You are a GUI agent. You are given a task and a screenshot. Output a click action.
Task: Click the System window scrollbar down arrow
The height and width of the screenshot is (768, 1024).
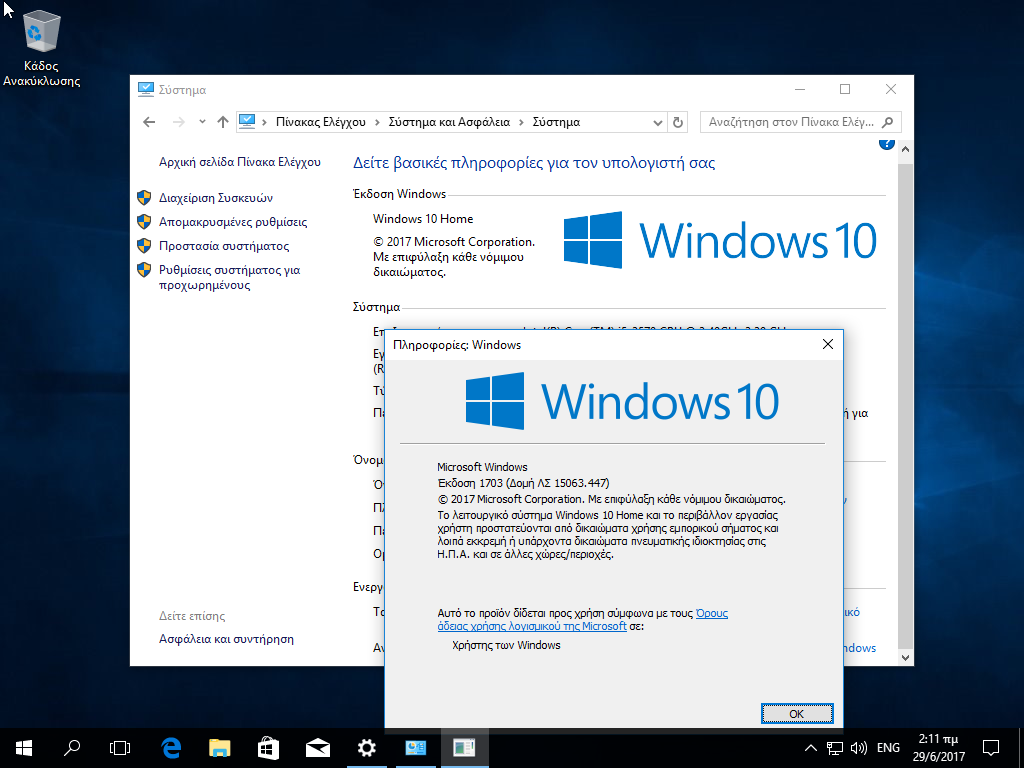(905, 658)
